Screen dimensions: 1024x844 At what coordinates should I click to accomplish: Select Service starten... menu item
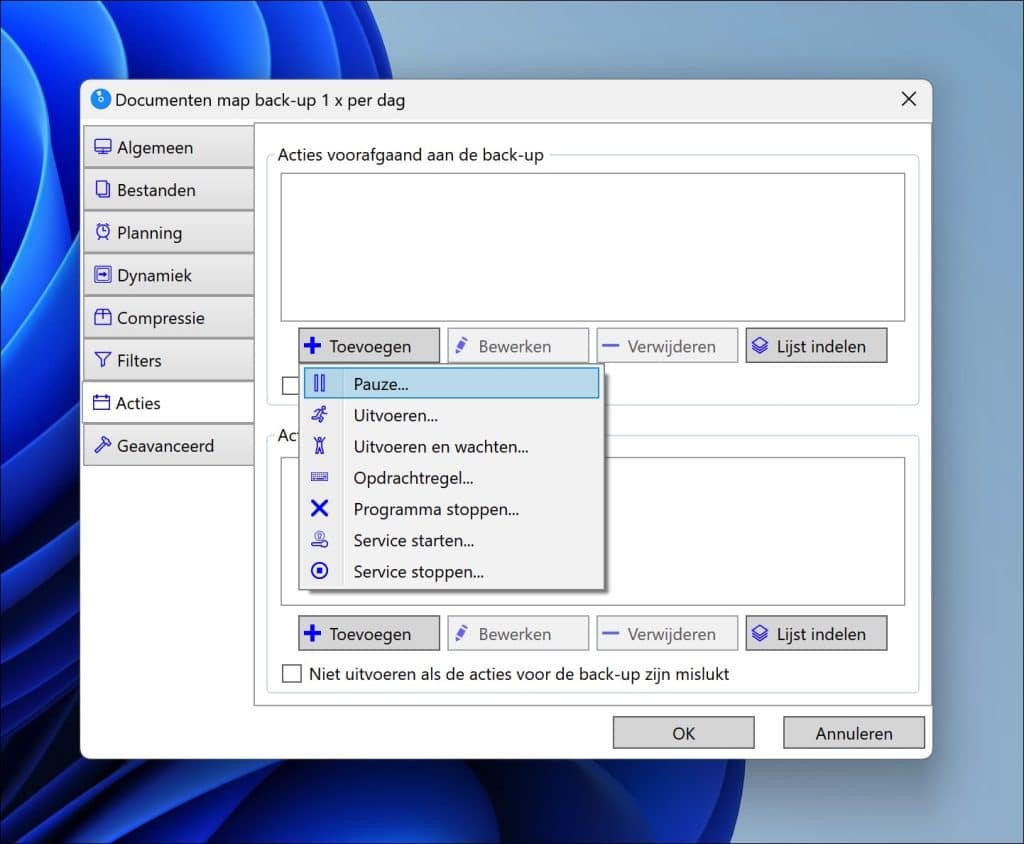[451, 540]
